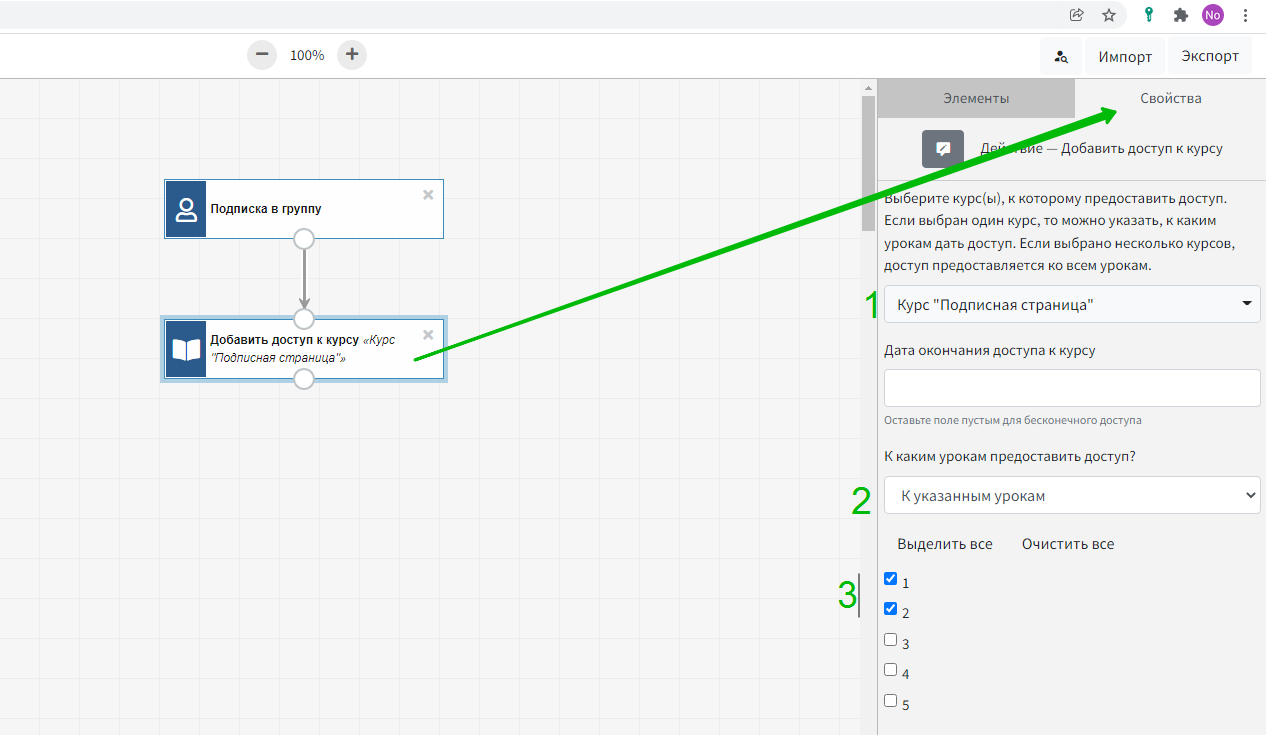This screenshot has height=735, width=1266.
Task: Open the 'Свойства' tab
Action: point(1170,98)
